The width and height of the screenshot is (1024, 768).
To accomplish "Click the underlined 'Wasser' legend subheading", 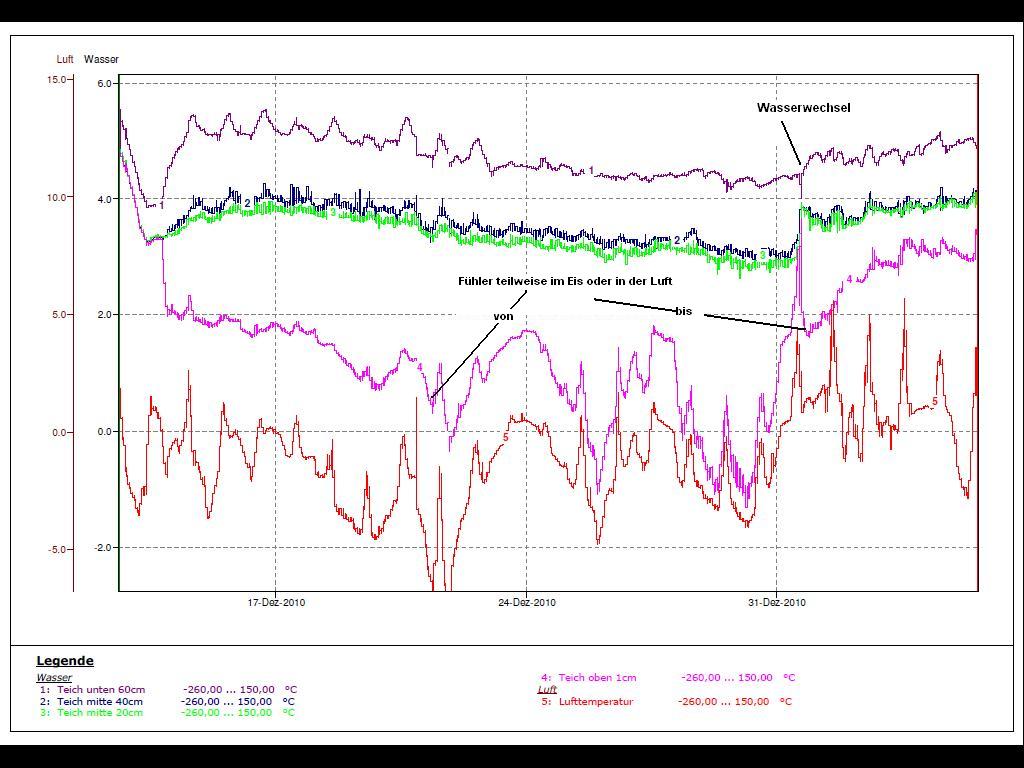I will 54,678.
